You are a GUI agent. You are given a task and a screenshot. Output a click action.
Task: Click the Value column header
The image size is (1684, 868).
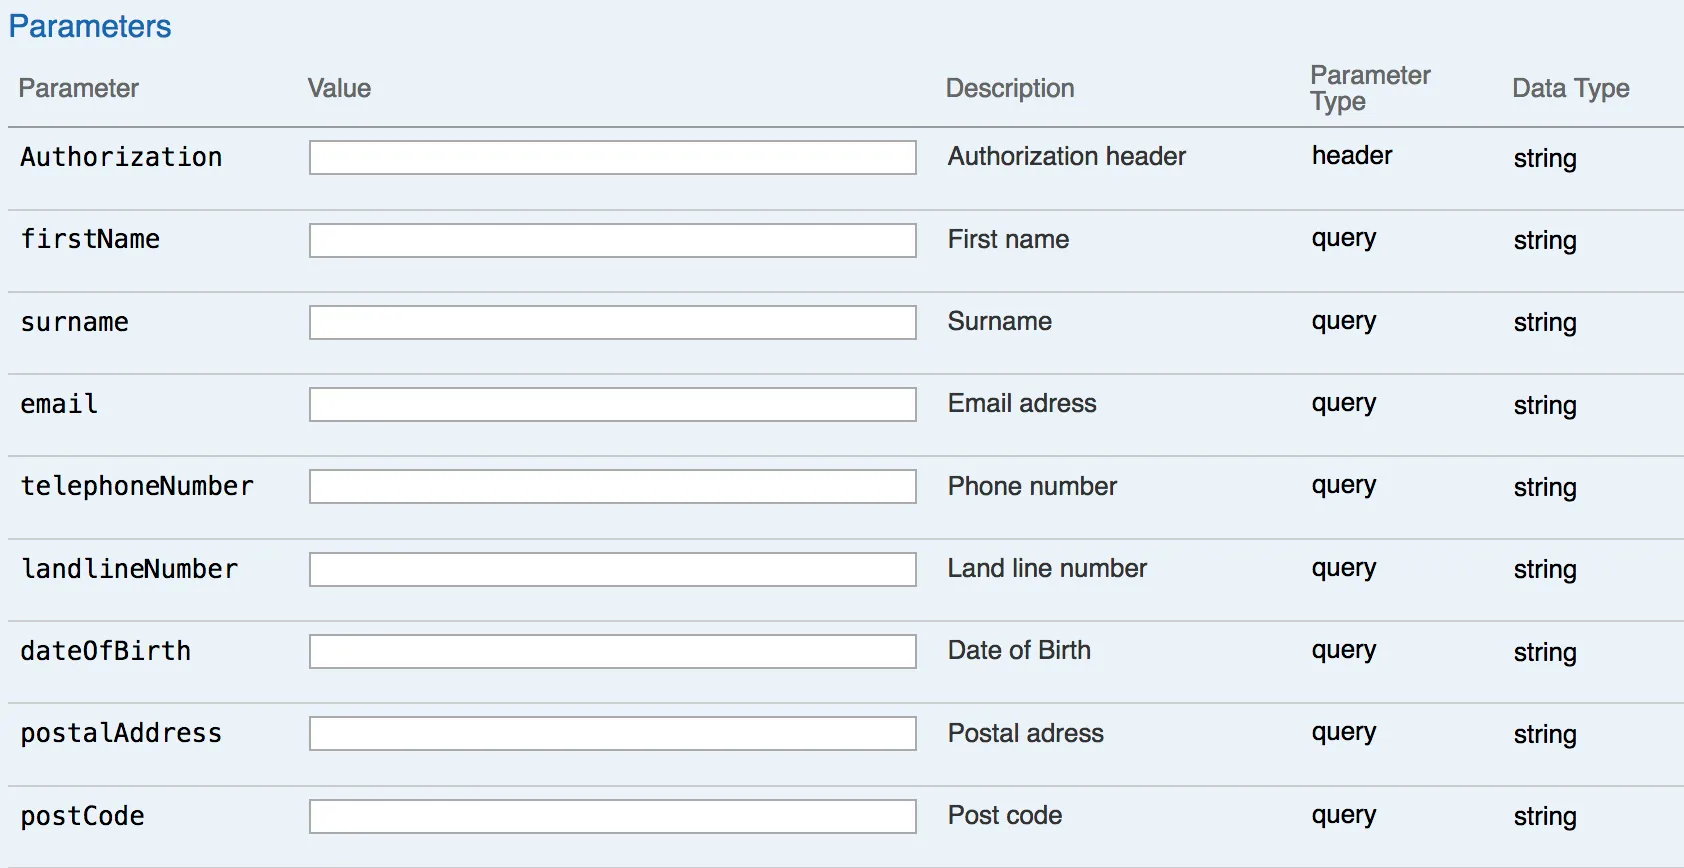tap(339, 89)
